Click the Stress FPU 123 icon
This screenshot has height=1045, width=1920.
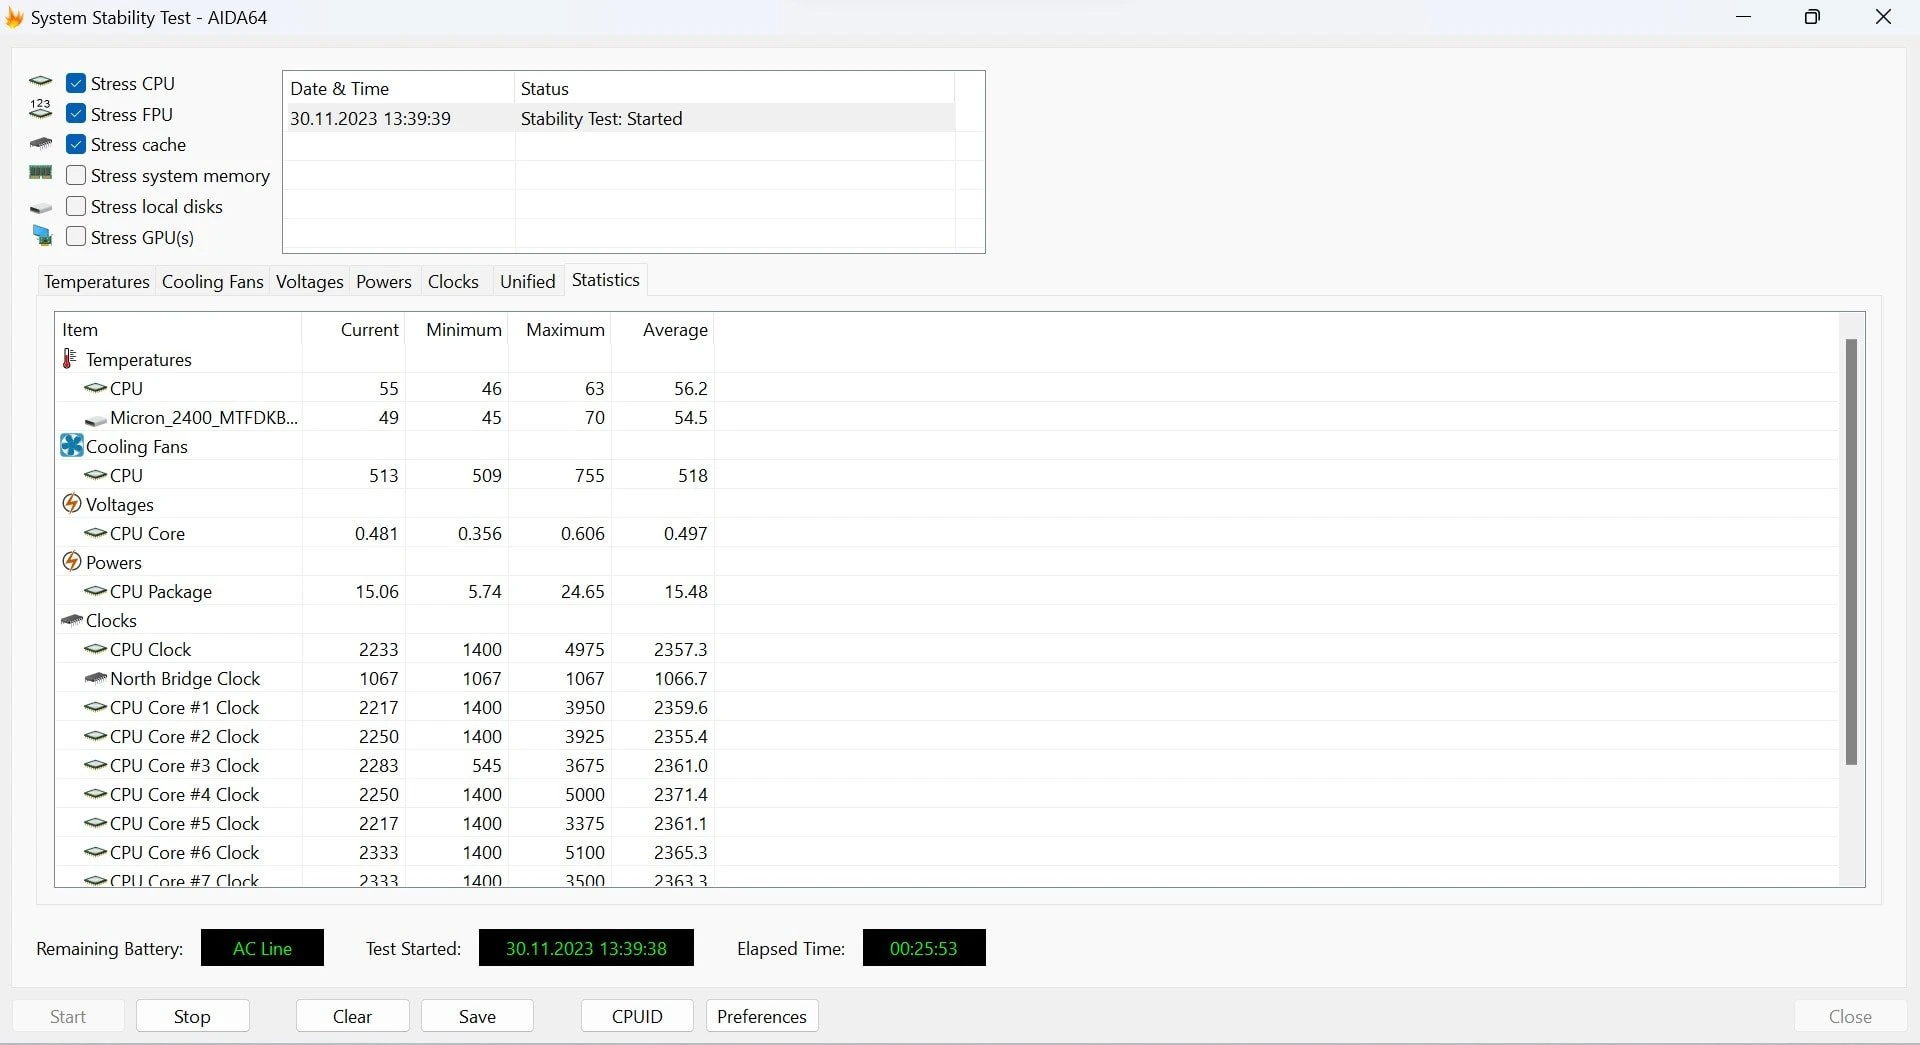coord(40,110)
